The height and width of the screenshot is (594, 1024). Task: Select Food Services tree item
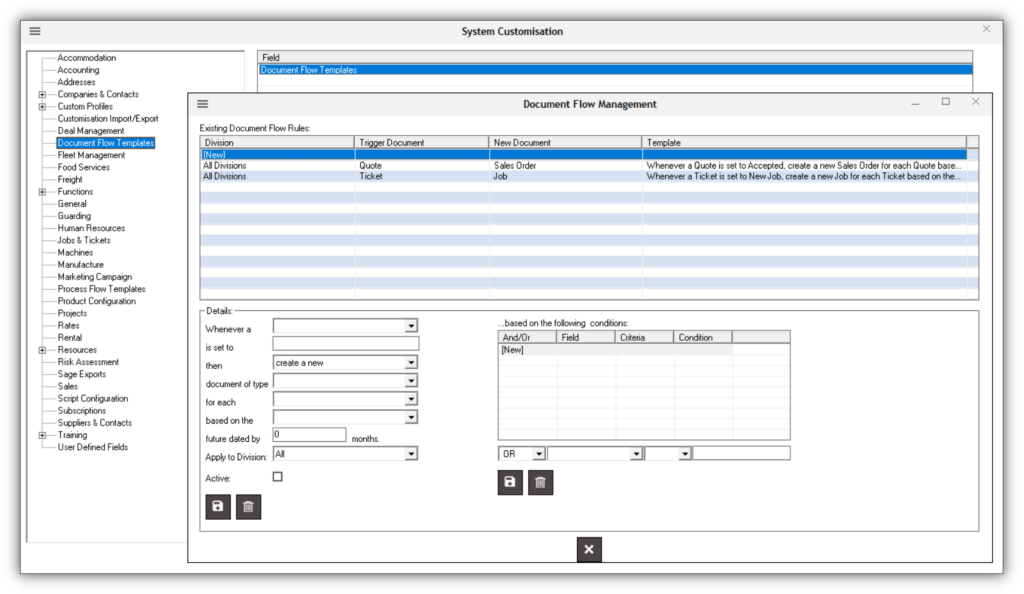(84, 167)
